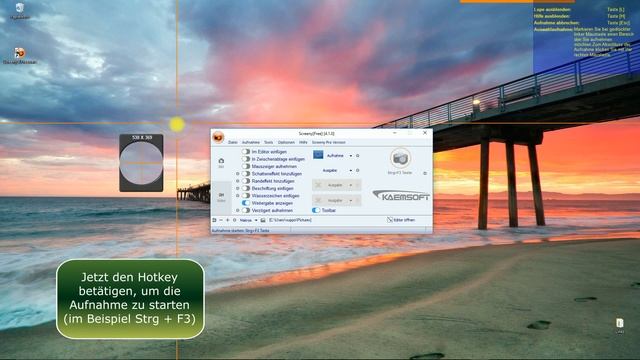Open the gear settings next to the Aufnahme dropdown
Screen dimensions: 640x360
click(x=358, y=156)
